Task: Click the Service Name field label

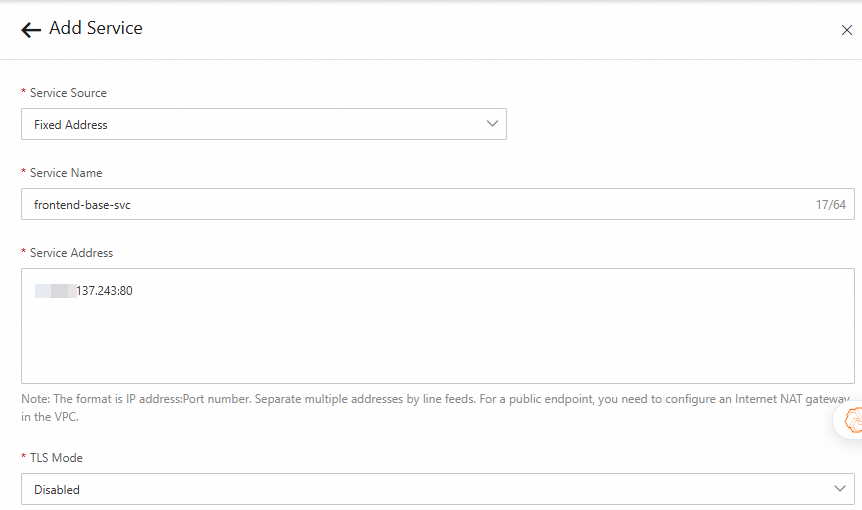Action: pos(66,173)
